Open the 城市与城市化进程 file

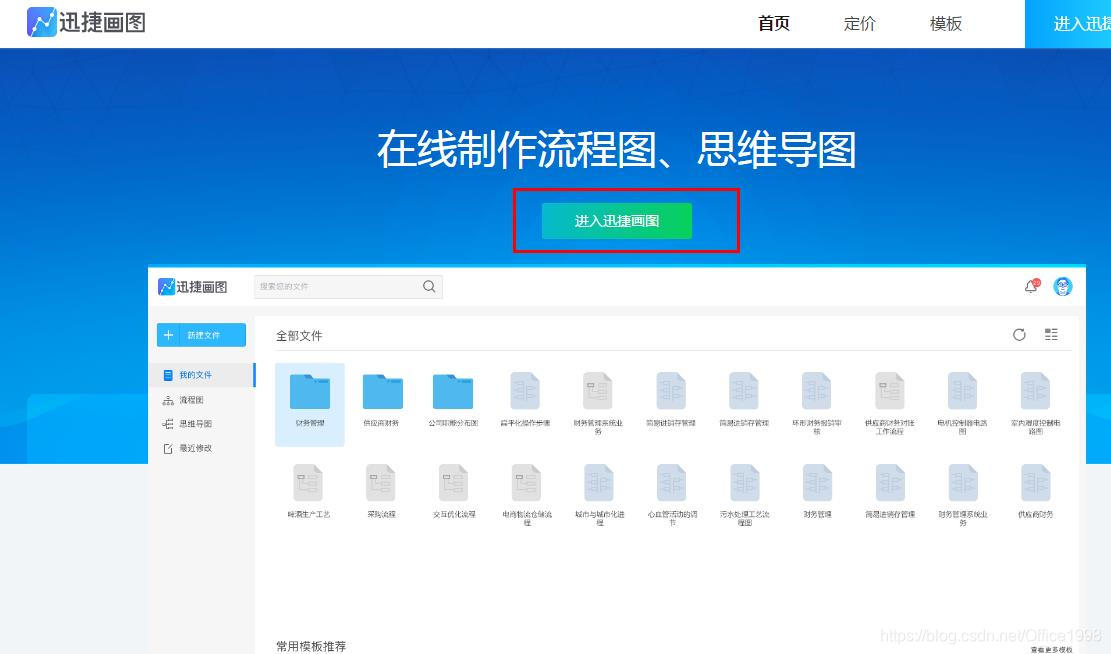pos(599,495)
